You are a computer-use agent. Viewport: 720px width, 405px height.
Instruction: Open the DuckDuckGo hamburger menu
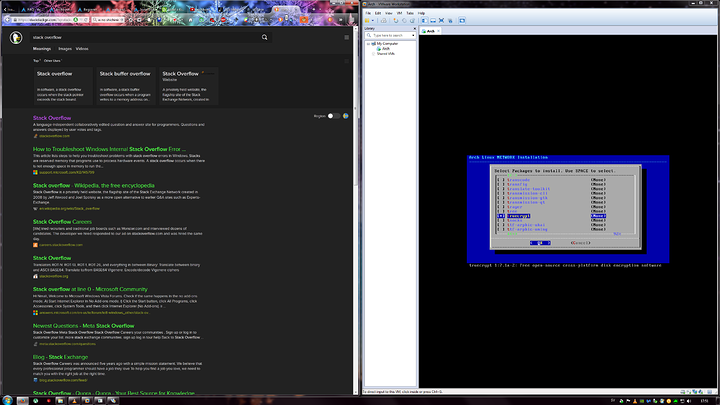tap(347, 37)
